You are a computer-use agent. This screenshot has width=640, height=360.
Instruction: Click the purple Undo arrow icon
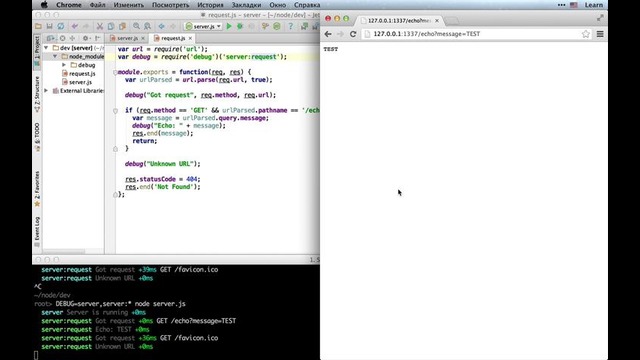[x=75, y=26]
